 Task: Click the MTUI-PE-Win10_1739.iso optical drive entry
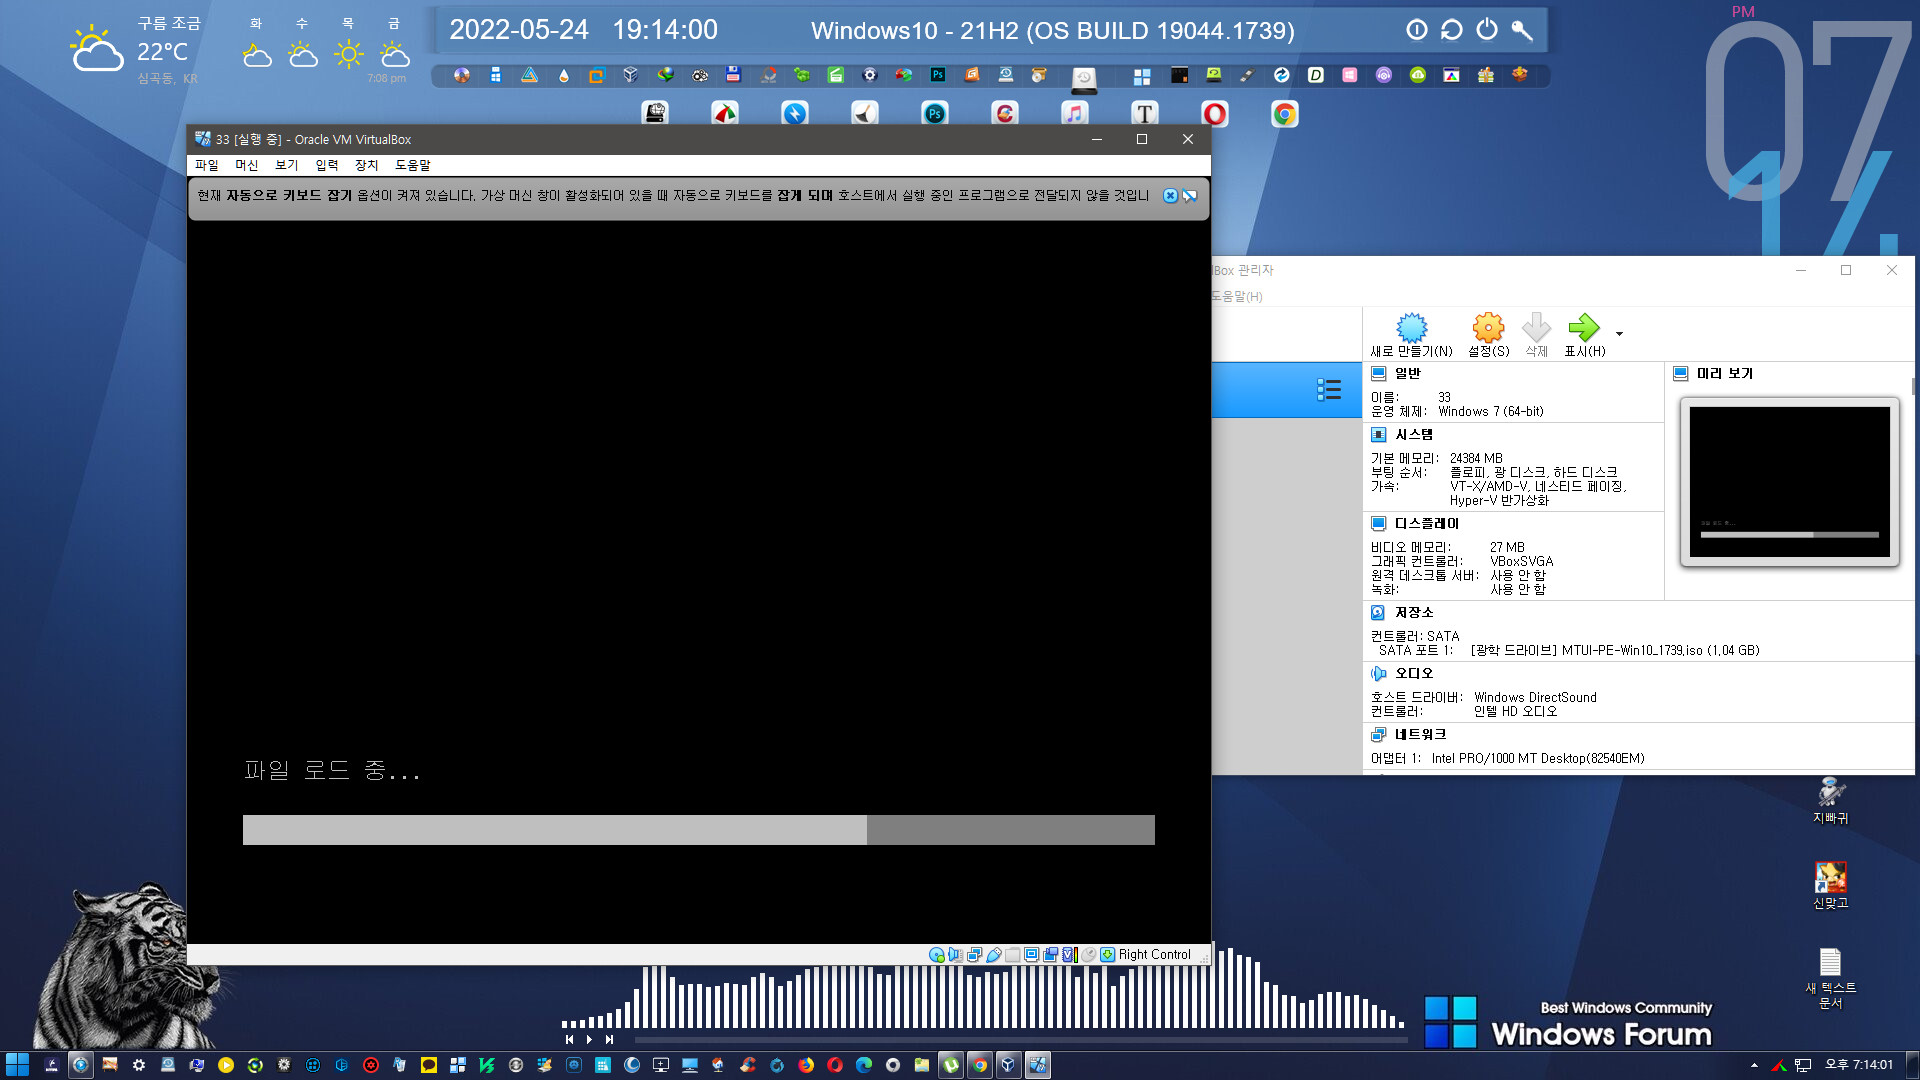1615,650
